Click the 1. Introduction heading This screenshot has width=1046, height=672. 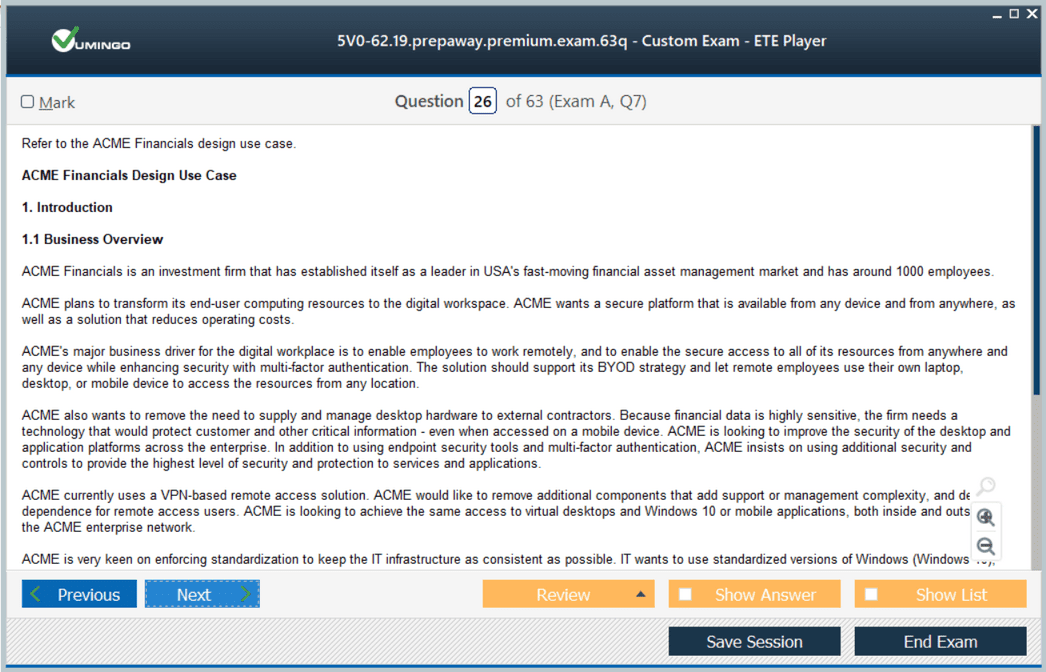click(x=67, y=208)
